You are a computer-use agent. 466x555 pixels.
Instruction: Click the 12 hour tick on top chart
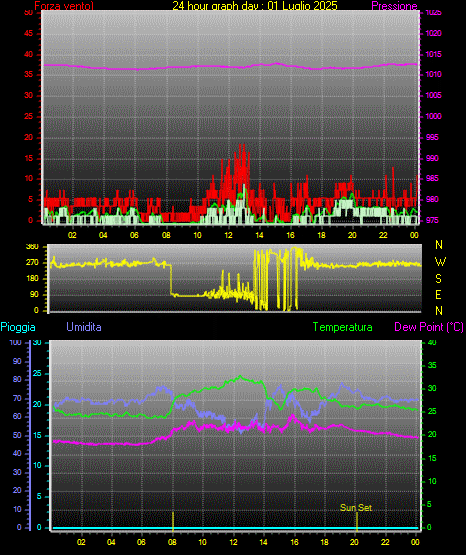pyautogui.click(x=229, y=235)
